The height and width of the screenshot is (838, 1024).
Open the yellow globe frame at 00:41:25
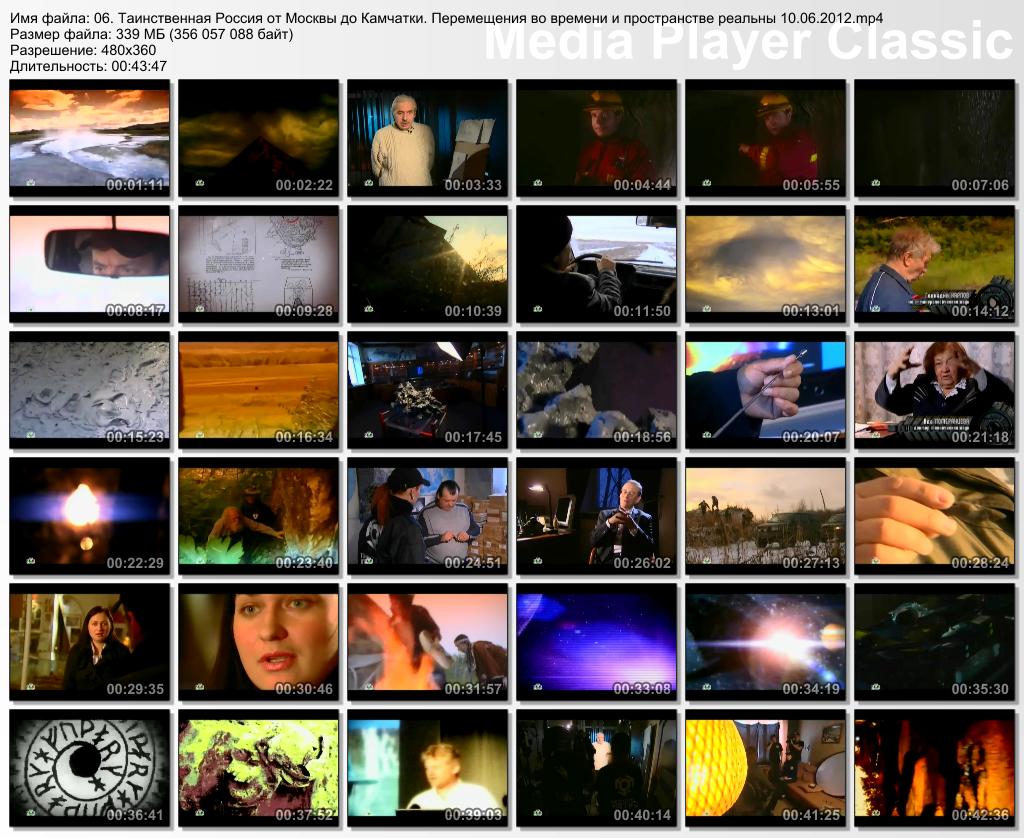[x=765, y=769]
